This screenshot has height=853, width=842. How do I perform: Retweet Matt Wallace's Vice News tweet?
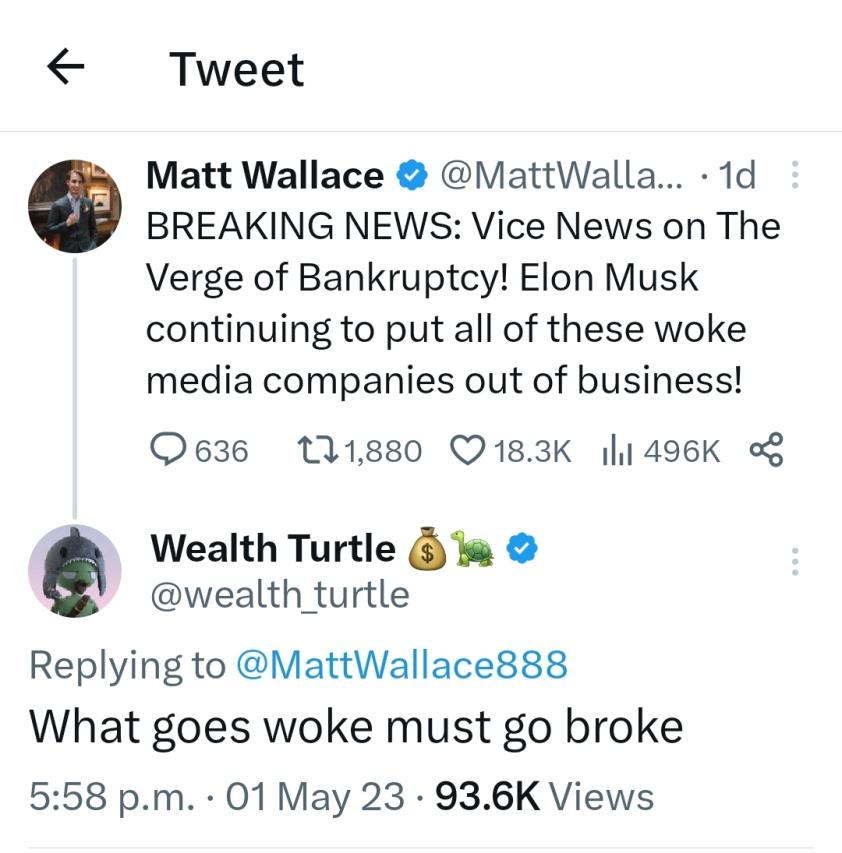pyautogui.click(x=319, y=451)
